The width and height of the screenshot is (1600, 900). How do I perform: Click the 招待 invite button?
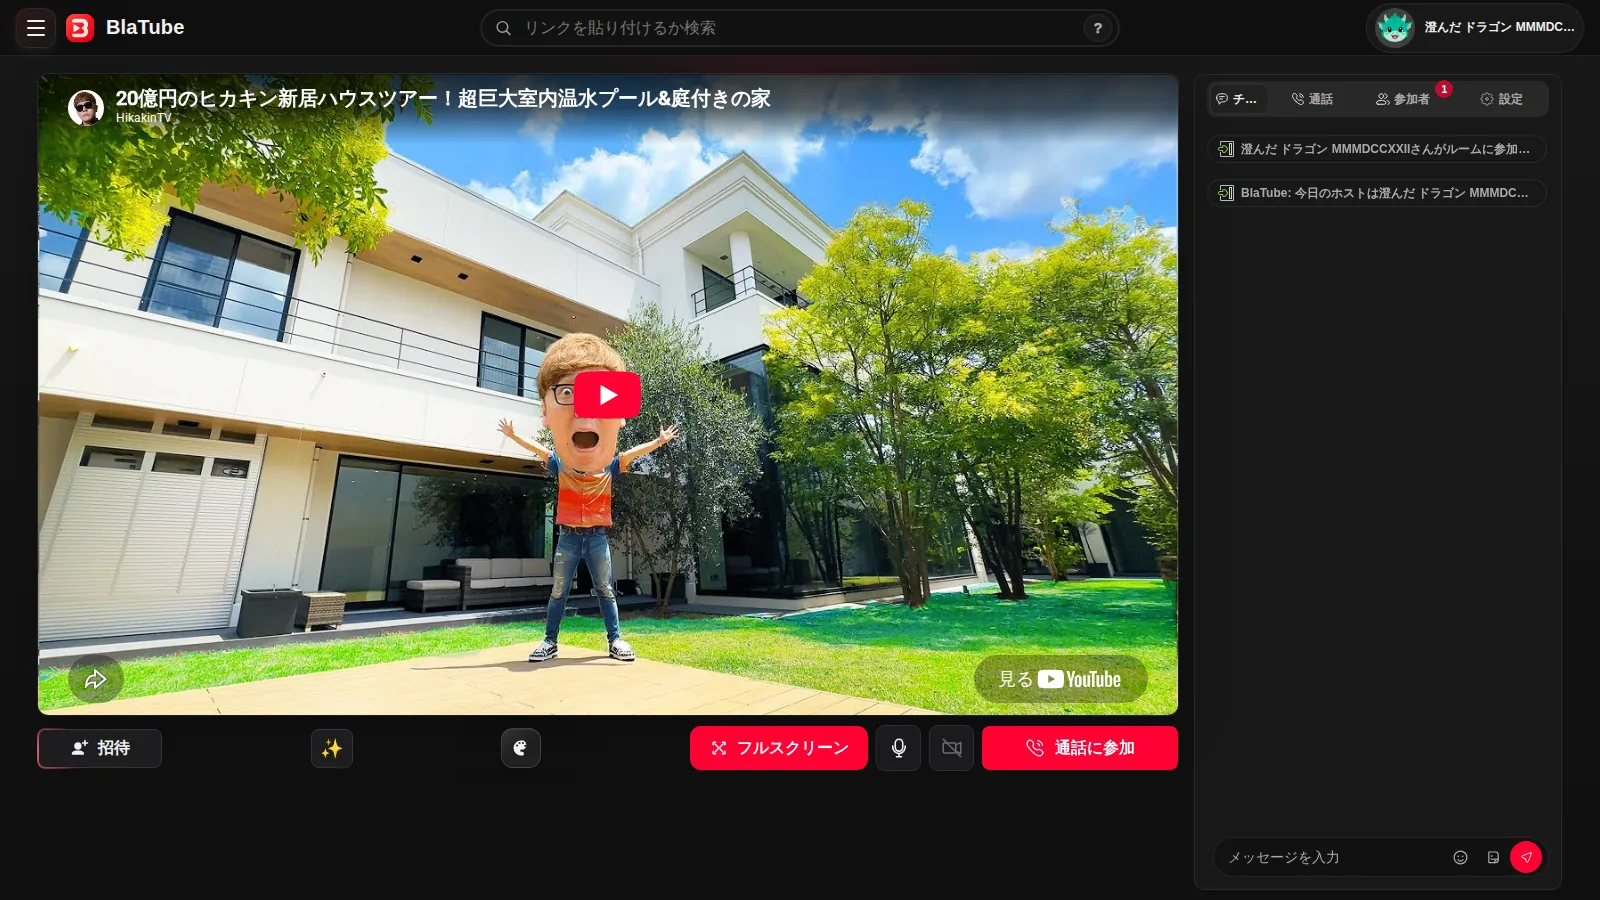click(100, 748)
